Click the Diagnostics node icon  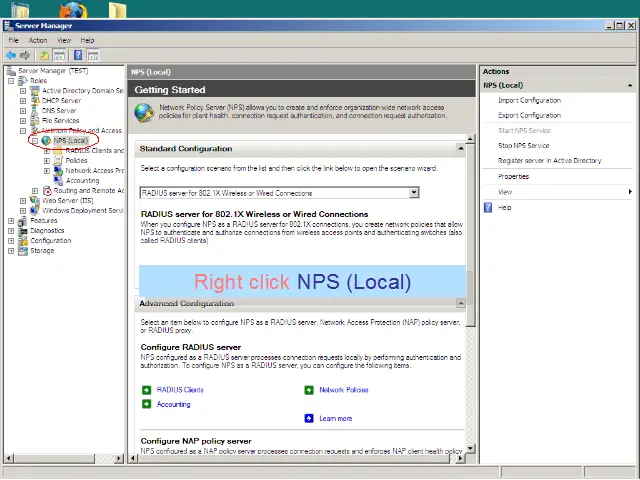(23, 231)
